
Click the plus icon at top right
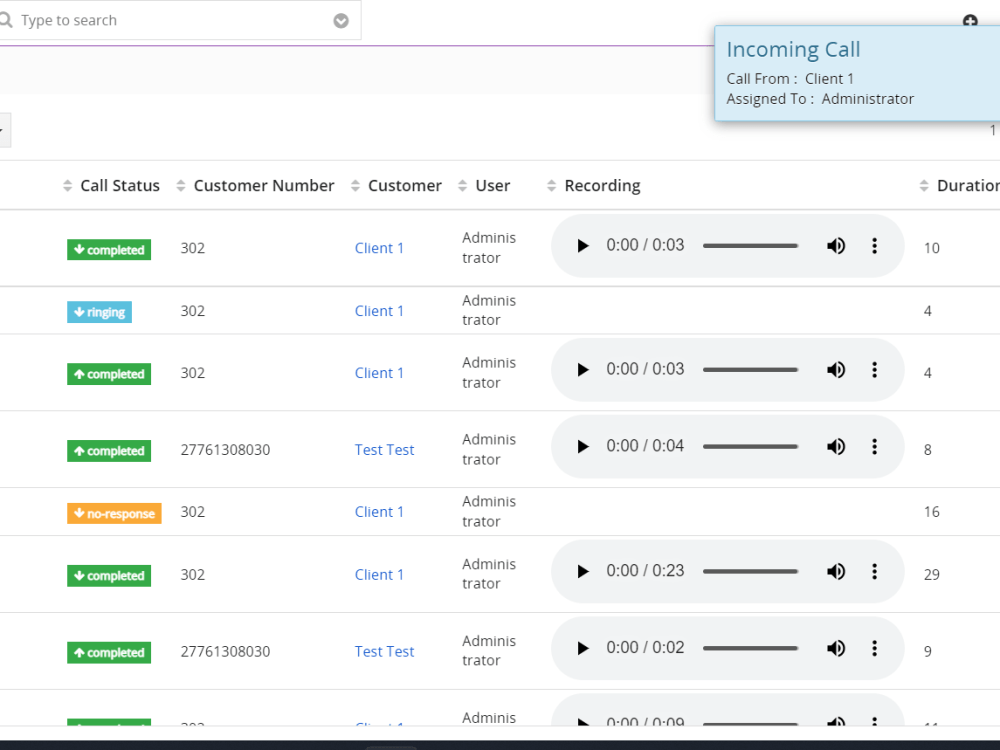[970, 21]
